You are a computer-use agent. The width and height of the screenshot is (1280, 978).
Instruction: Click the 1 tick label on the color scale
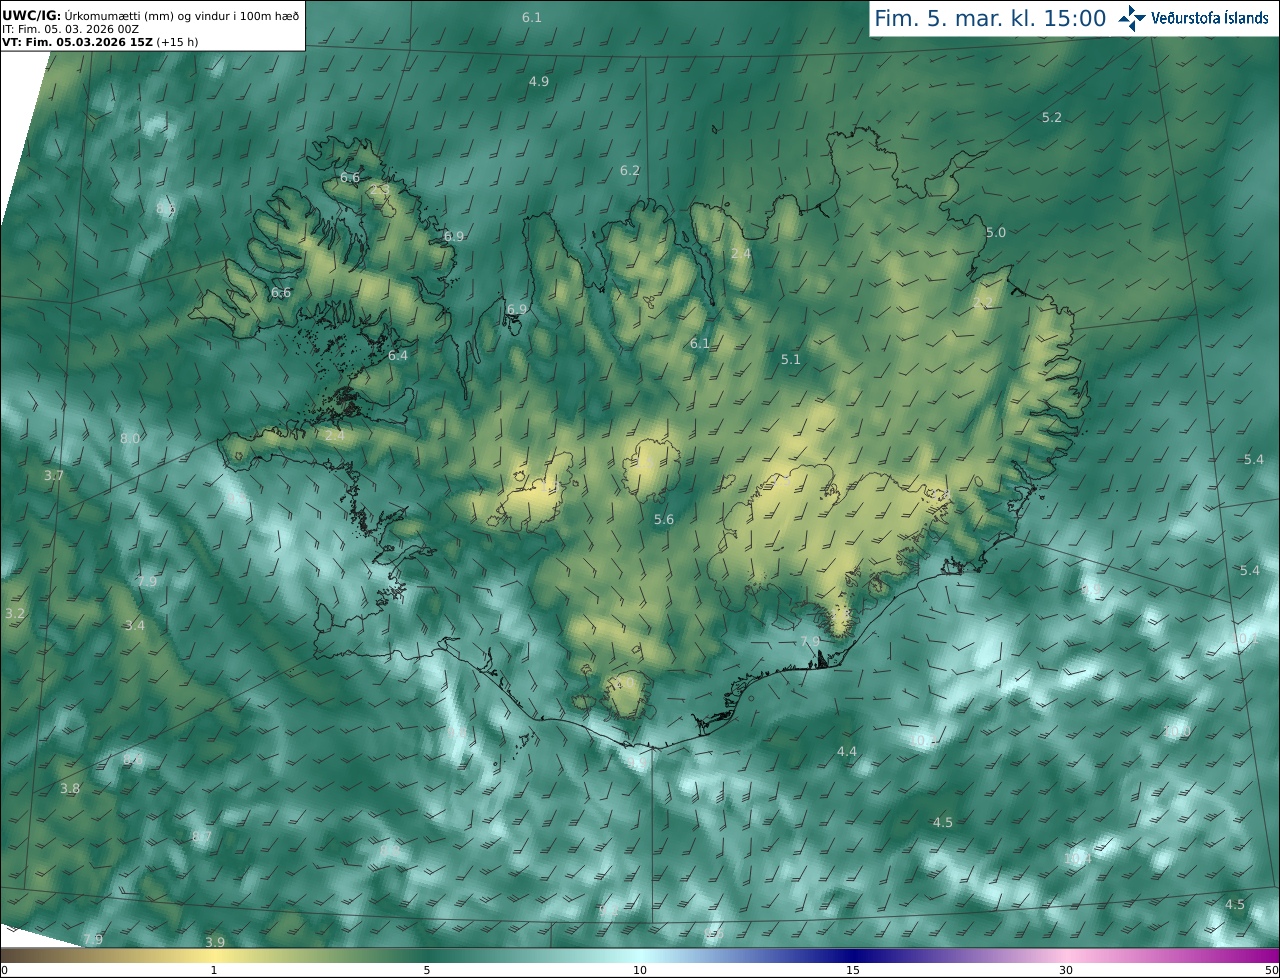(x=214, y=970)
